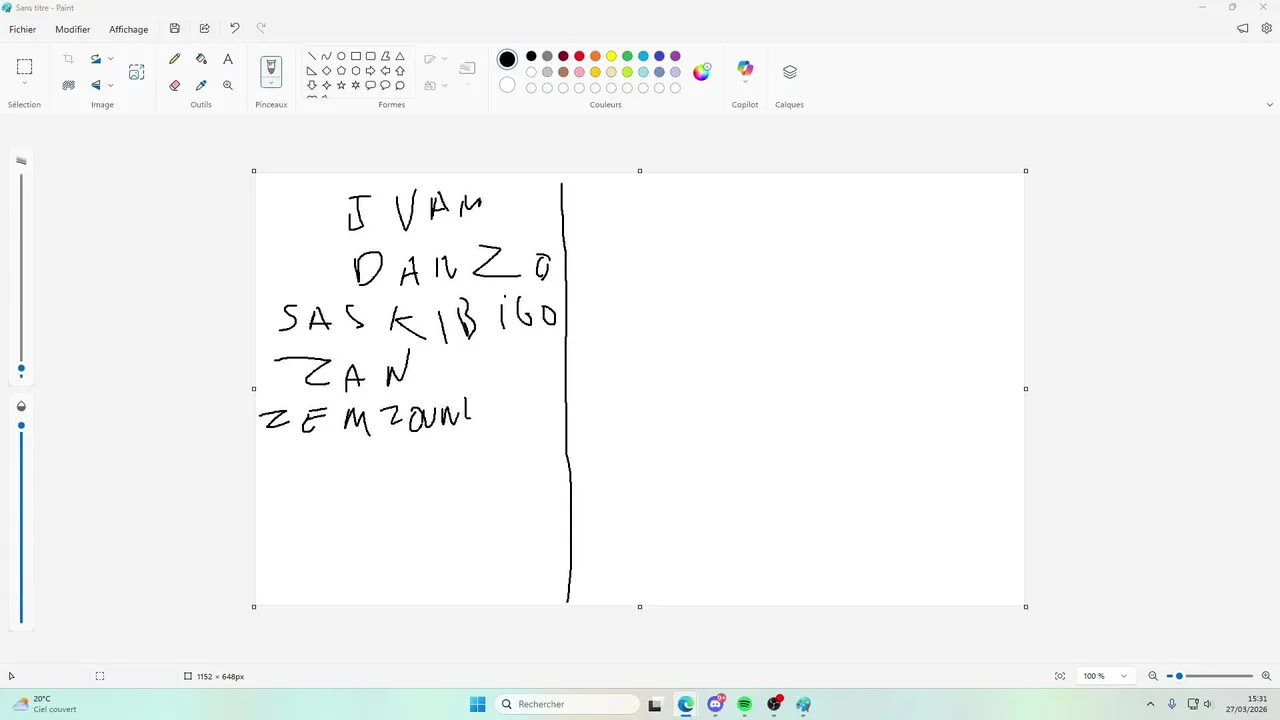
Task: Click the taskbar Rechercher search box
Action: click(x=568, y=704)
